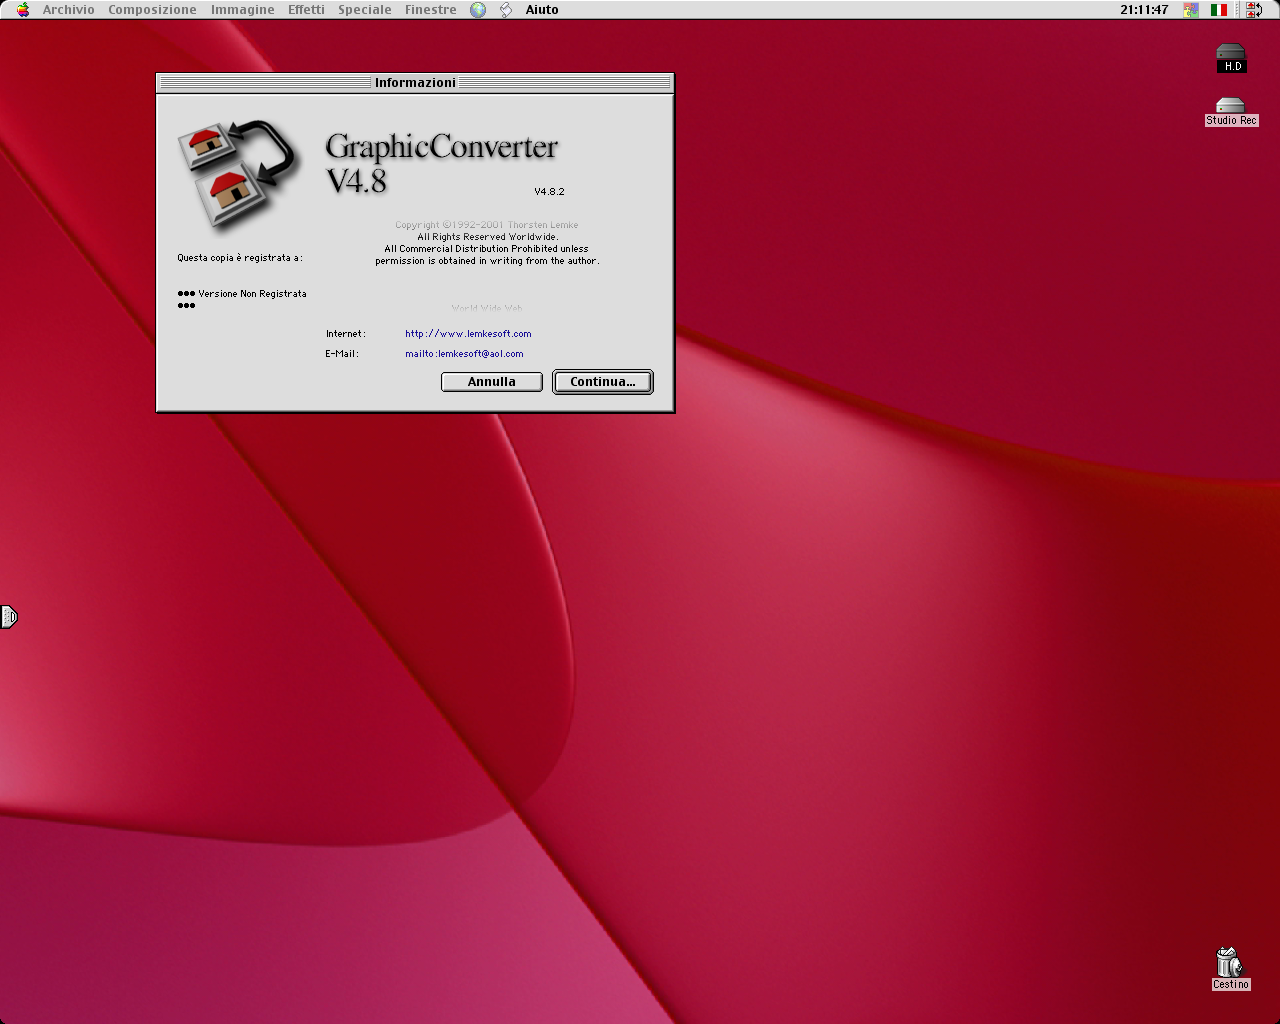Open the Composizione menu
This screenshot has width=1280, height=1024.
point(152,10)
